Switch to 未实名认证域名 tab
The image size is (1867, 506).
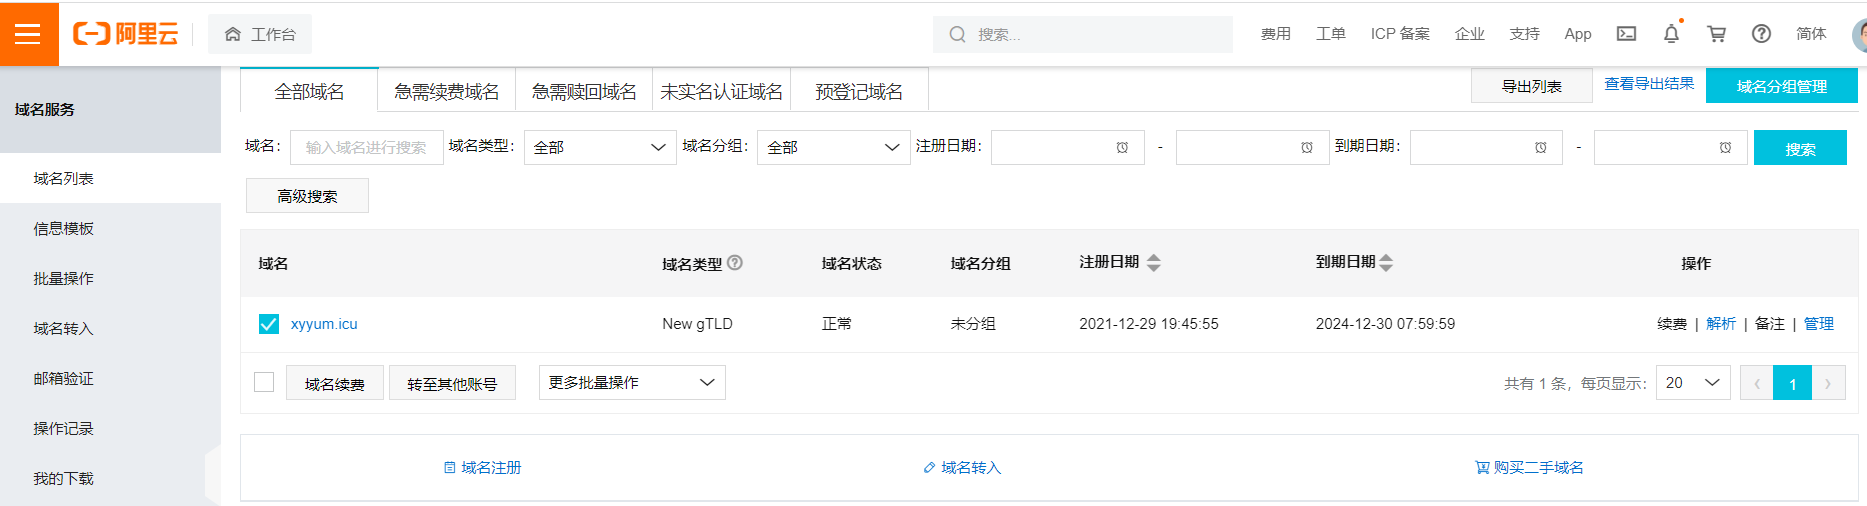(721, 91)
